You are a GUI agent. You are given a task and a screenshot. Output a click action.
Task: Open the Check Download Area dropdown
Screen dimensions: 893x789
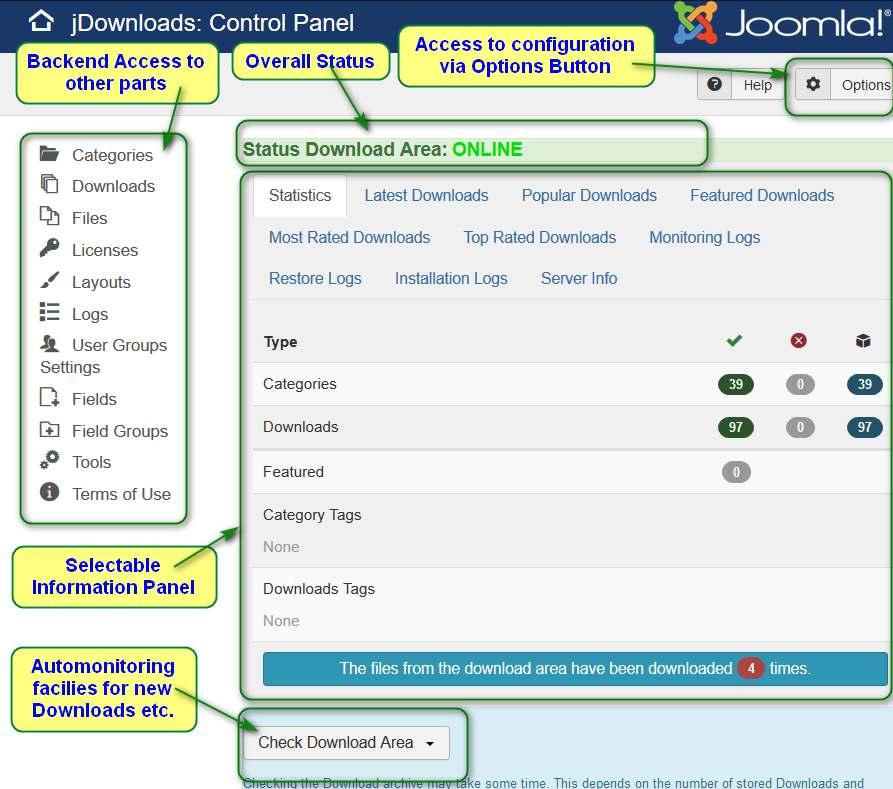point(346,743)
